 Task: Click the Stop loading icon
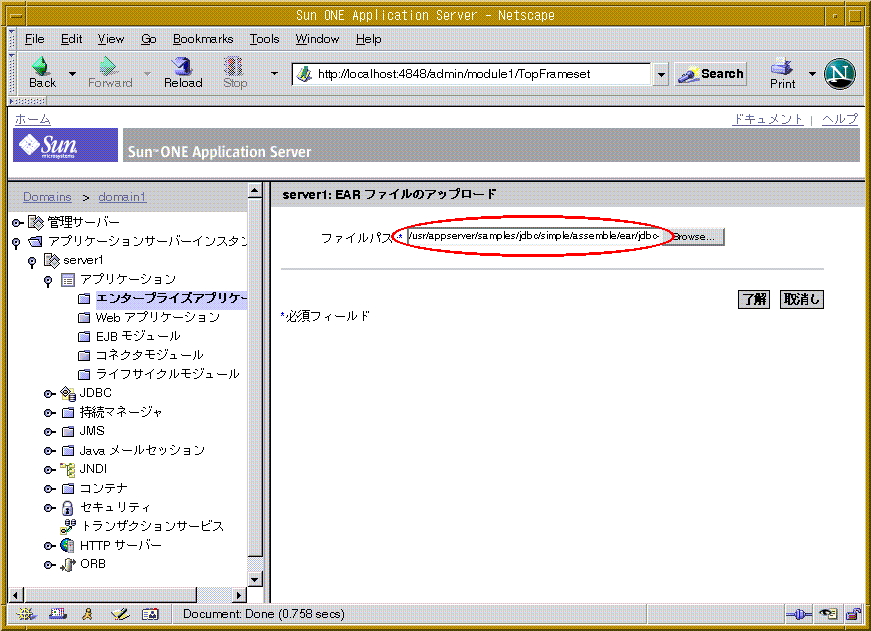pos(234,66)
